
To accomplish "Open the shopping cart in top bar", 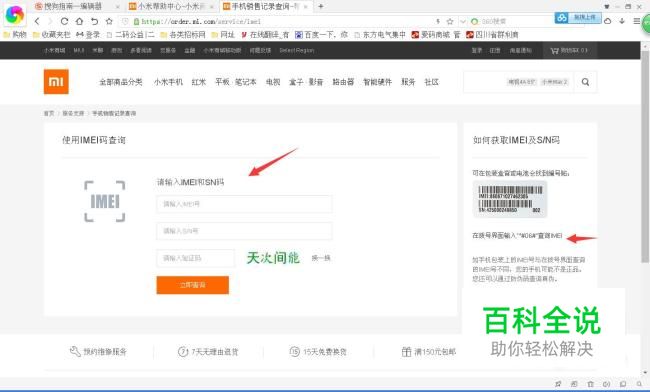I will click(569, 51).
